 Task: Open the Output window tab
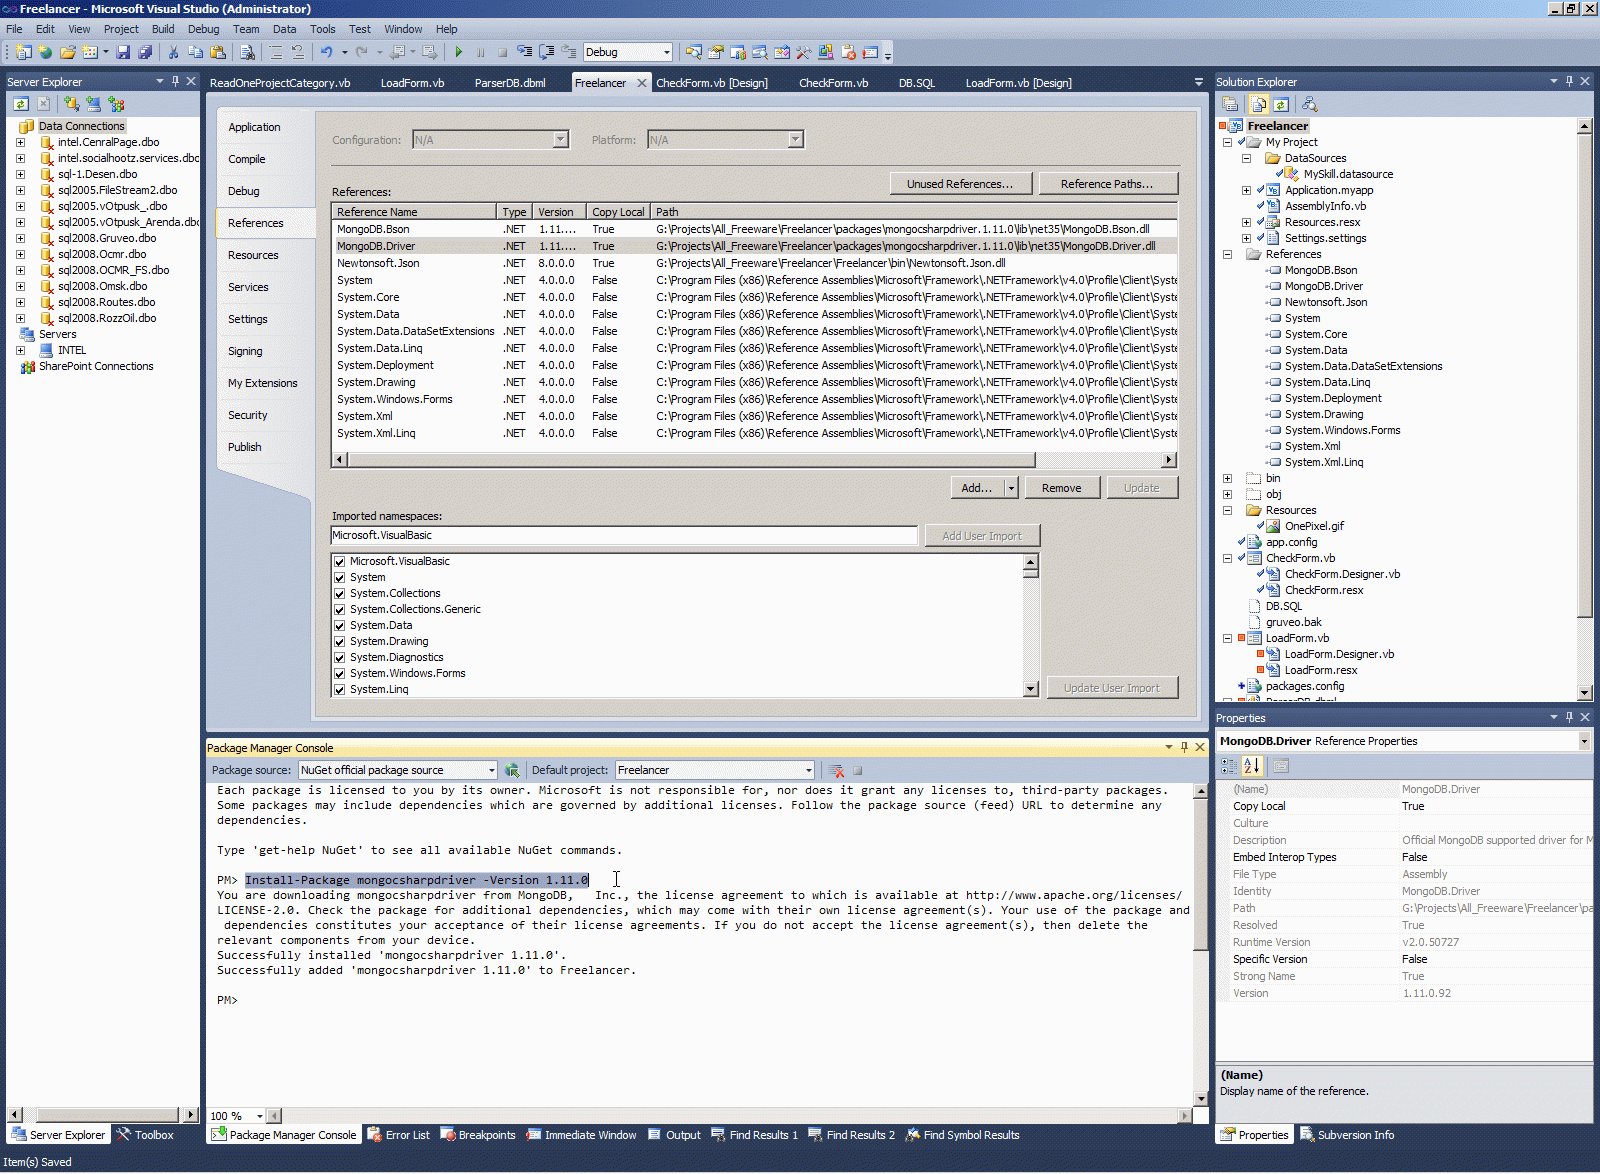[x=674, y=1135]
